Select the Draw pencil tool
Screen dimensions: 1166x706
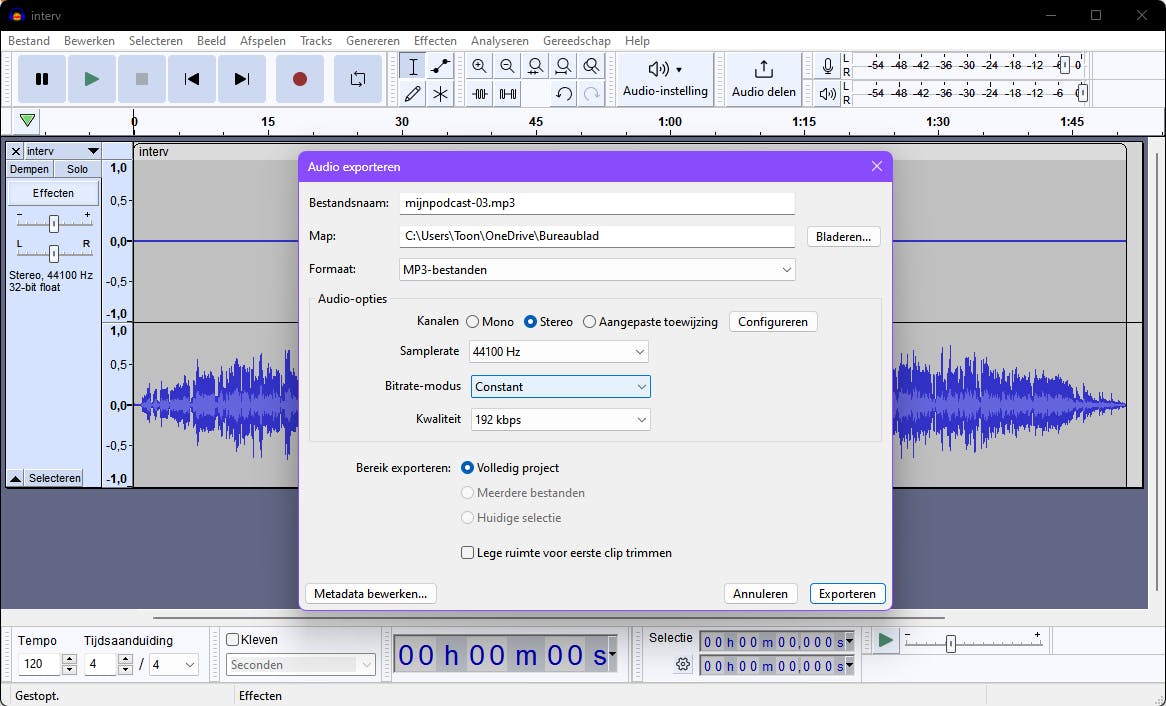413,94
